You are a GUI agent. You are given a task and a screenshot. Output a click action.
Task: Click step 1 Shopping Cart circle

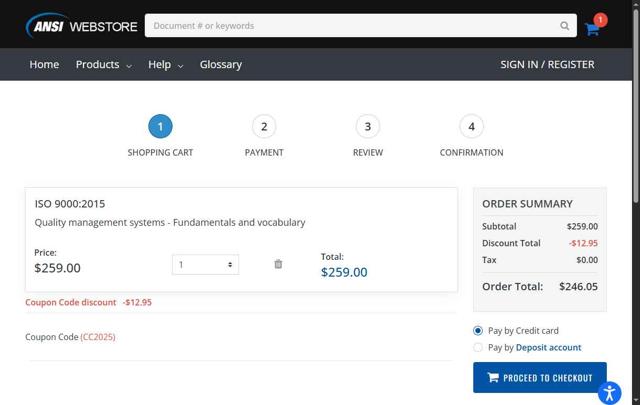click(160, 127)
